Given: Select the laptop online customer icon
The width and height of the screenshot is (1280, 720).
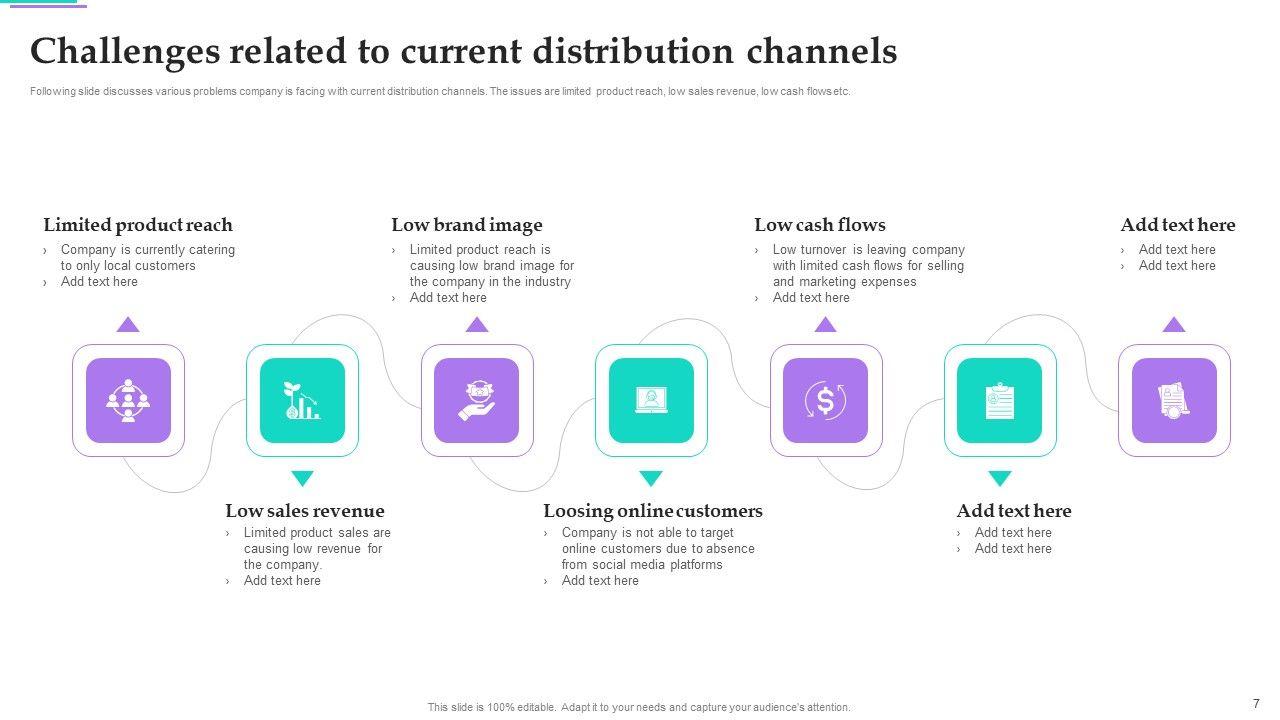Looking at the screenshot, I should (651, 401).
